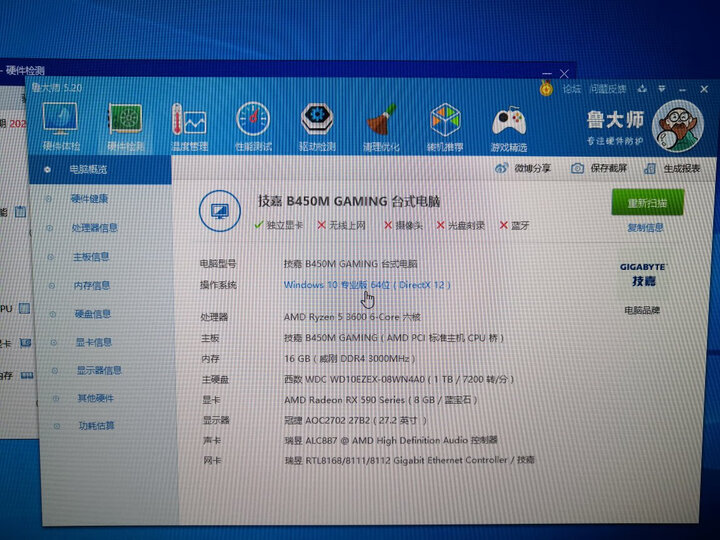
Task: Open 温度管理 temperature management icon
Action: (x=189, y=127)
